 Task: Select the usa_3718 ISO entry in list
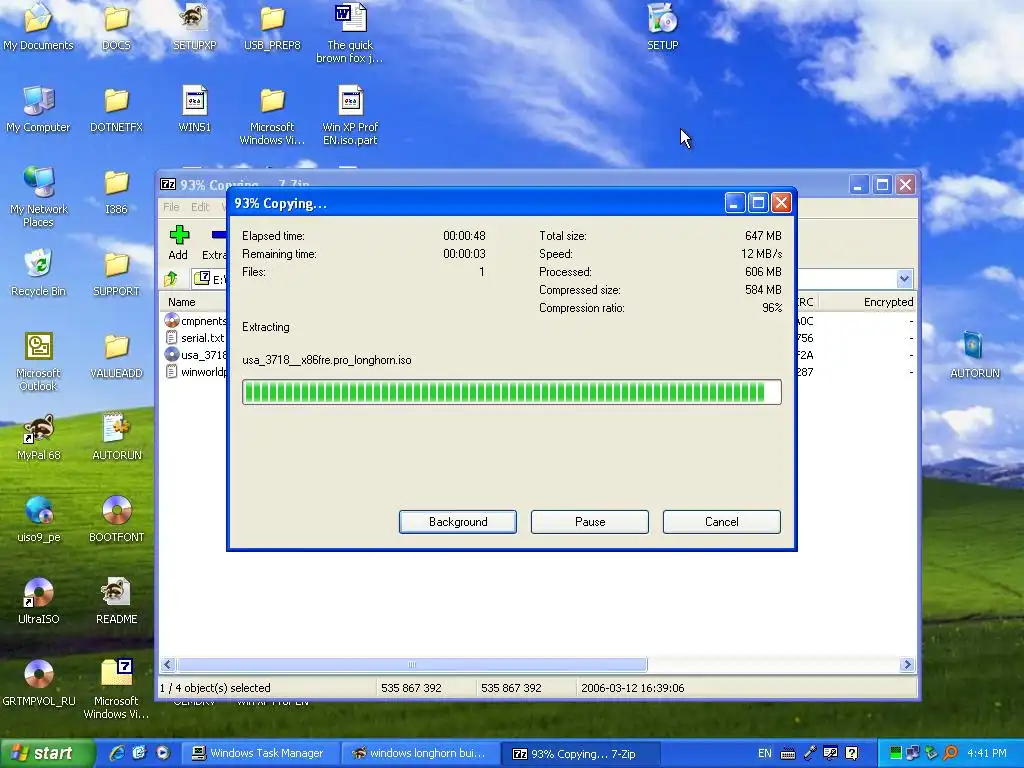pyautogui.click(x=195, y=355)
